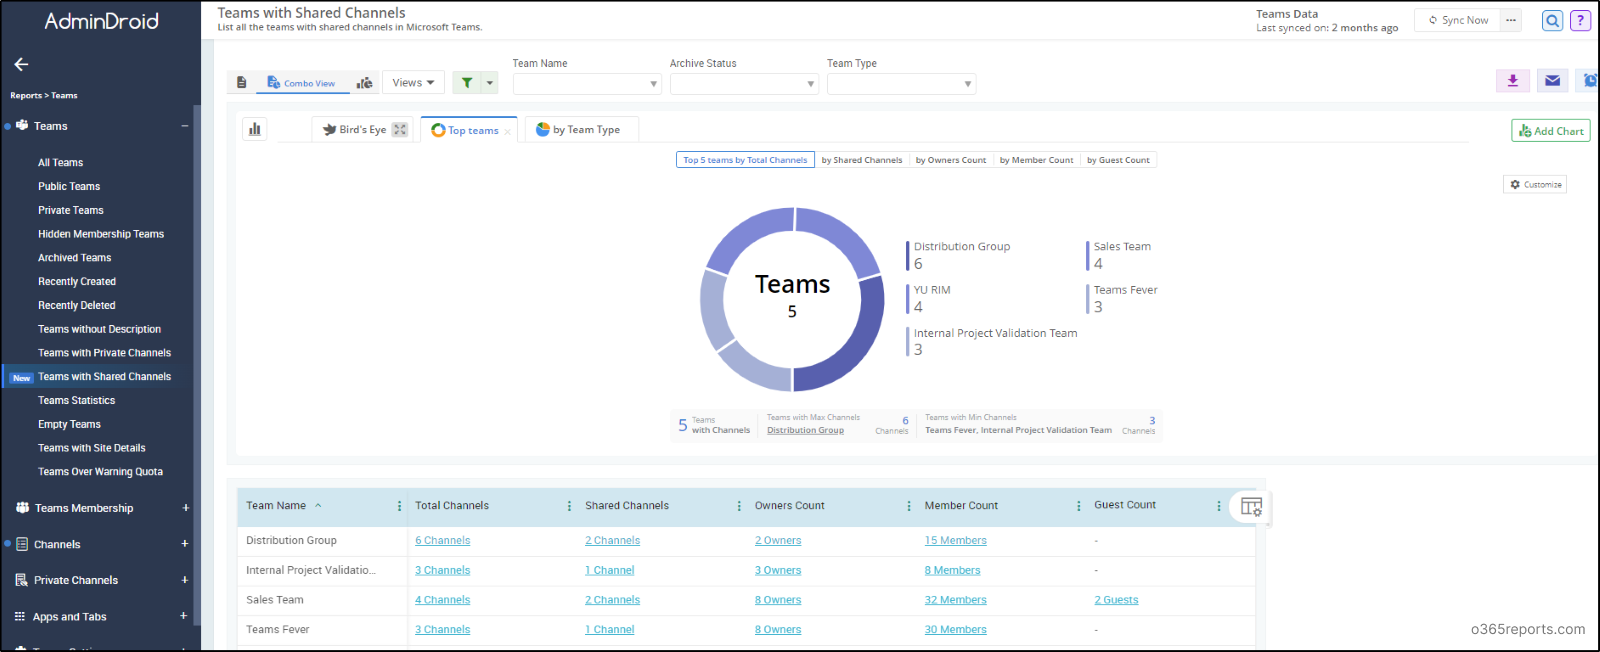Switch to the Bird's Eye tab

tap(363, 129)
